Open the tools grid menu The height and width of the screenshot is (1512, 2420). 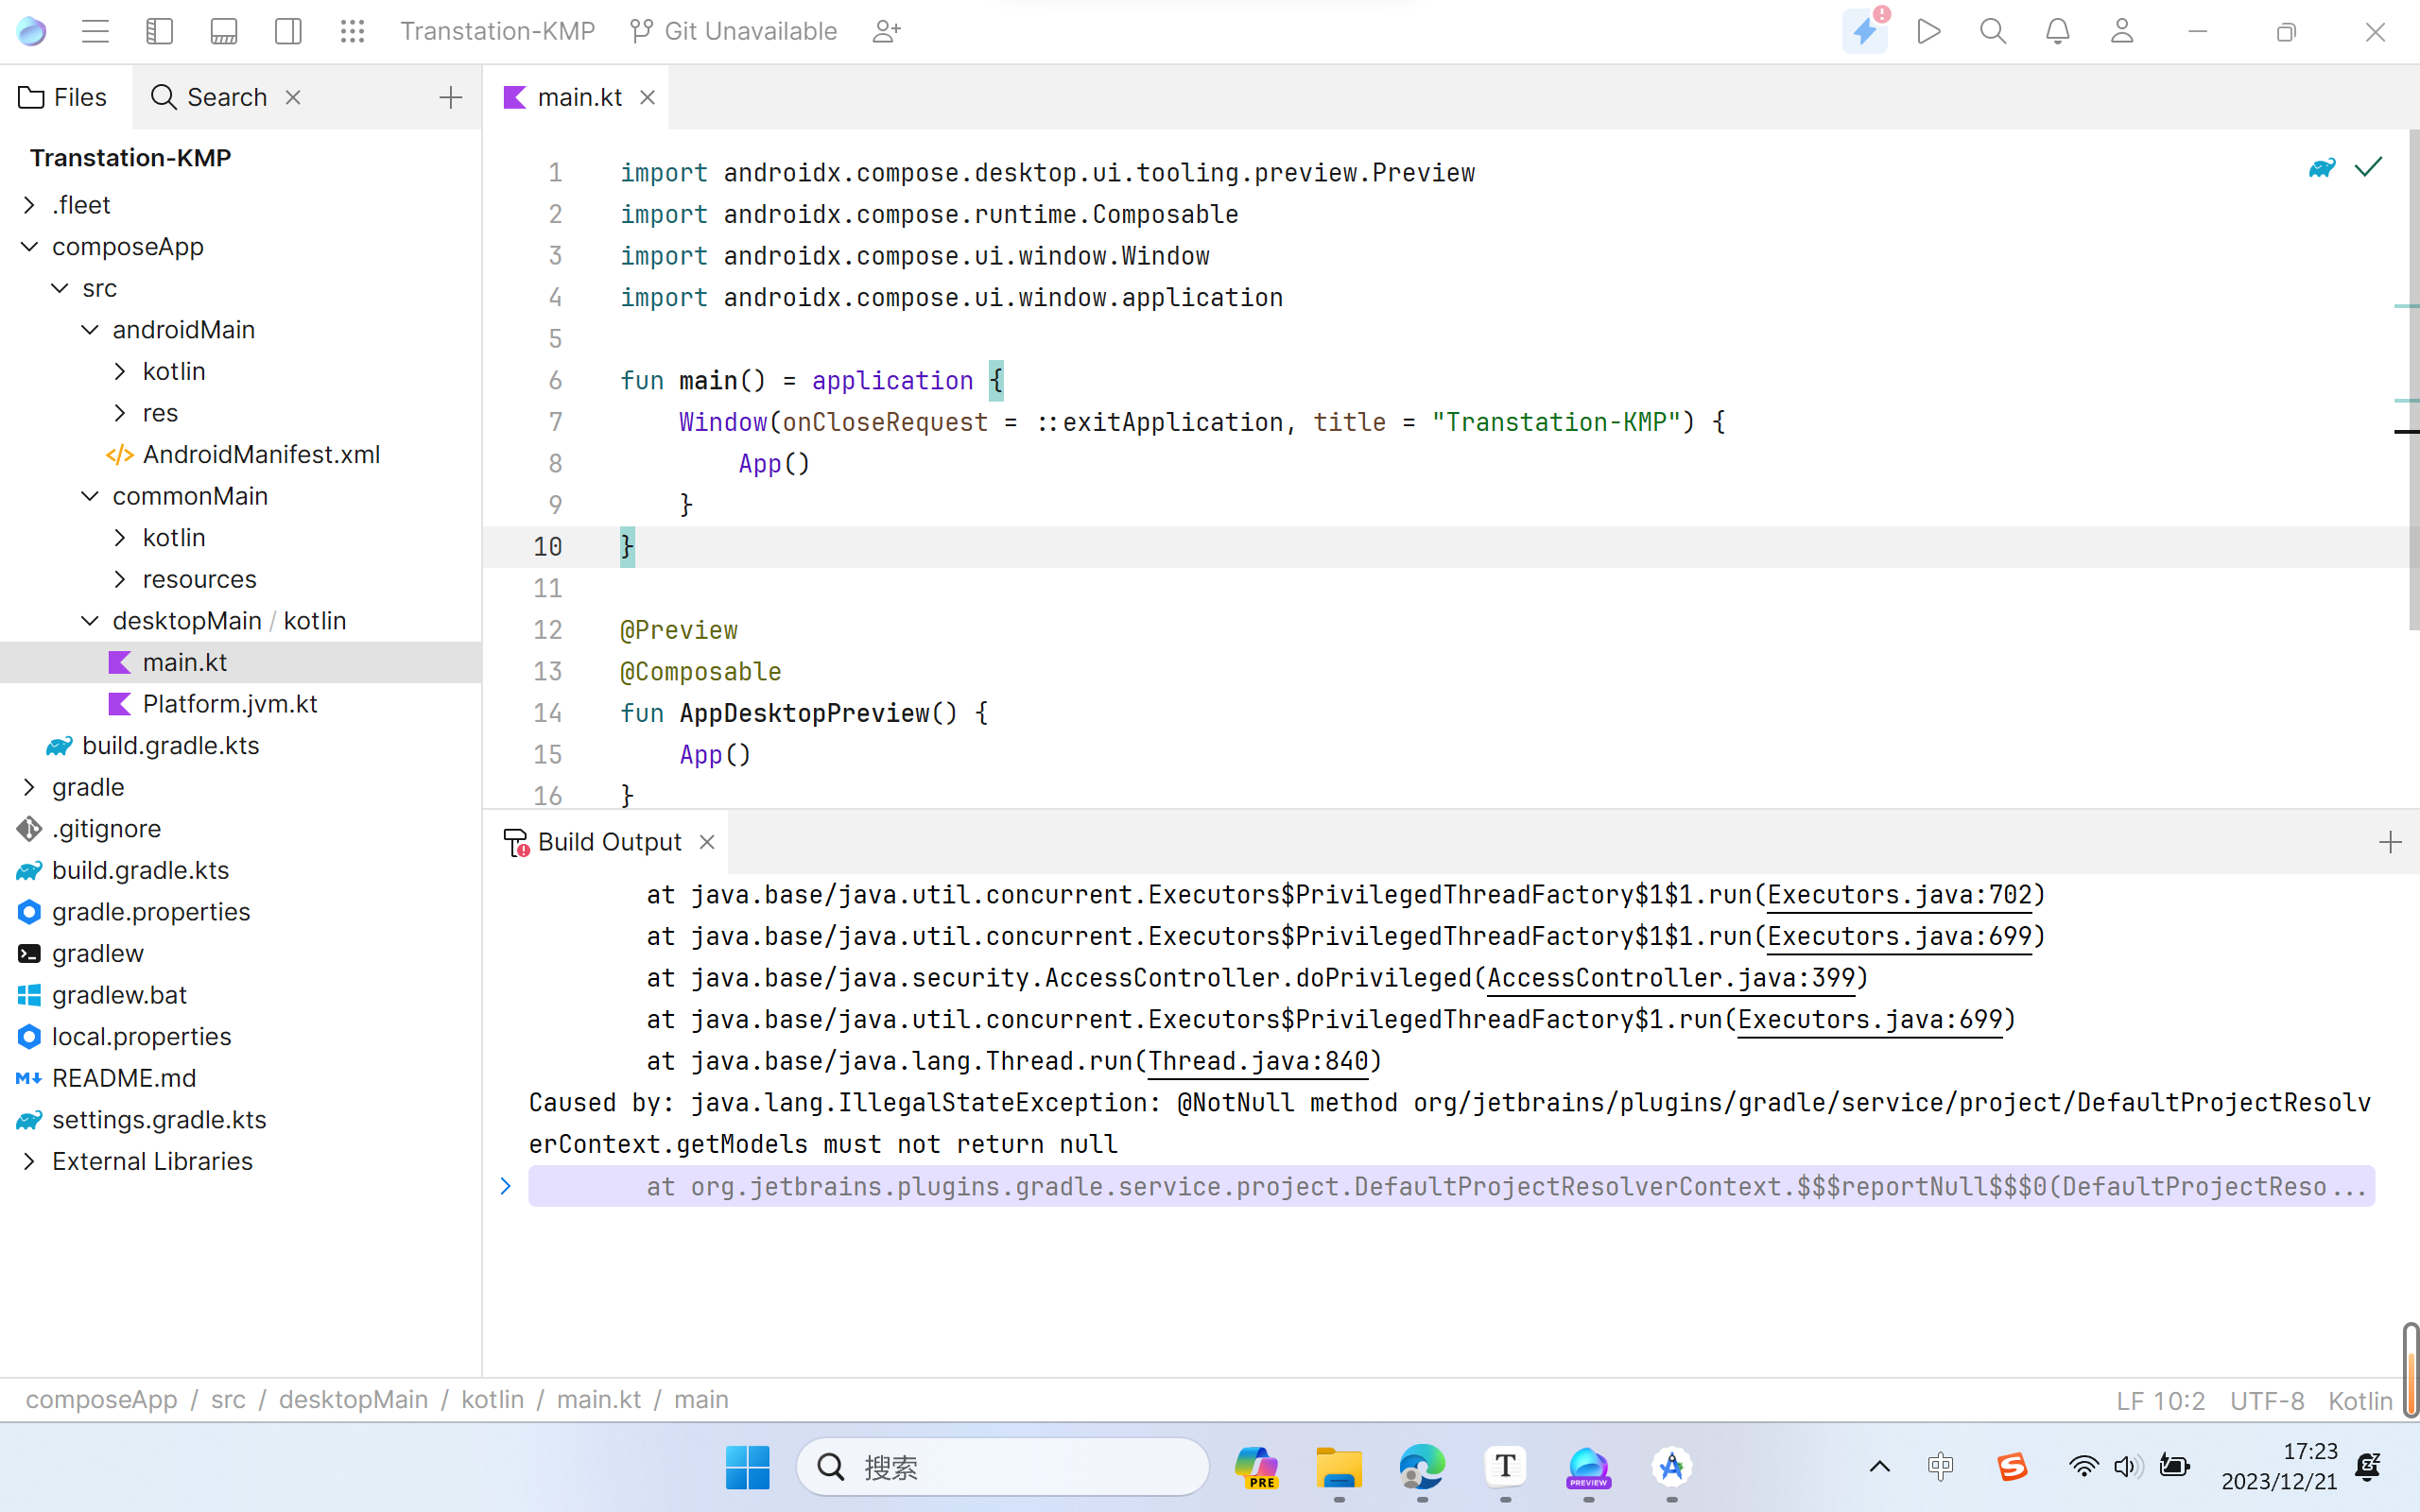coord(352,31)
